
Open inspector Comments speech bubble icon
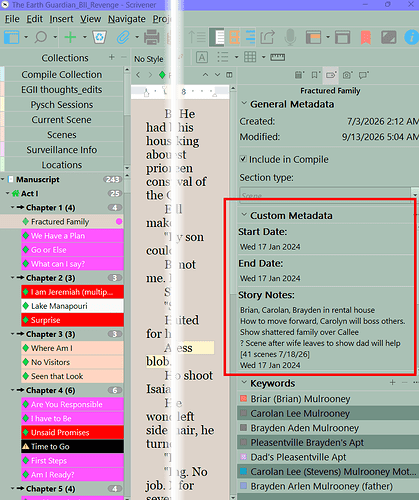tap(363, 75)
